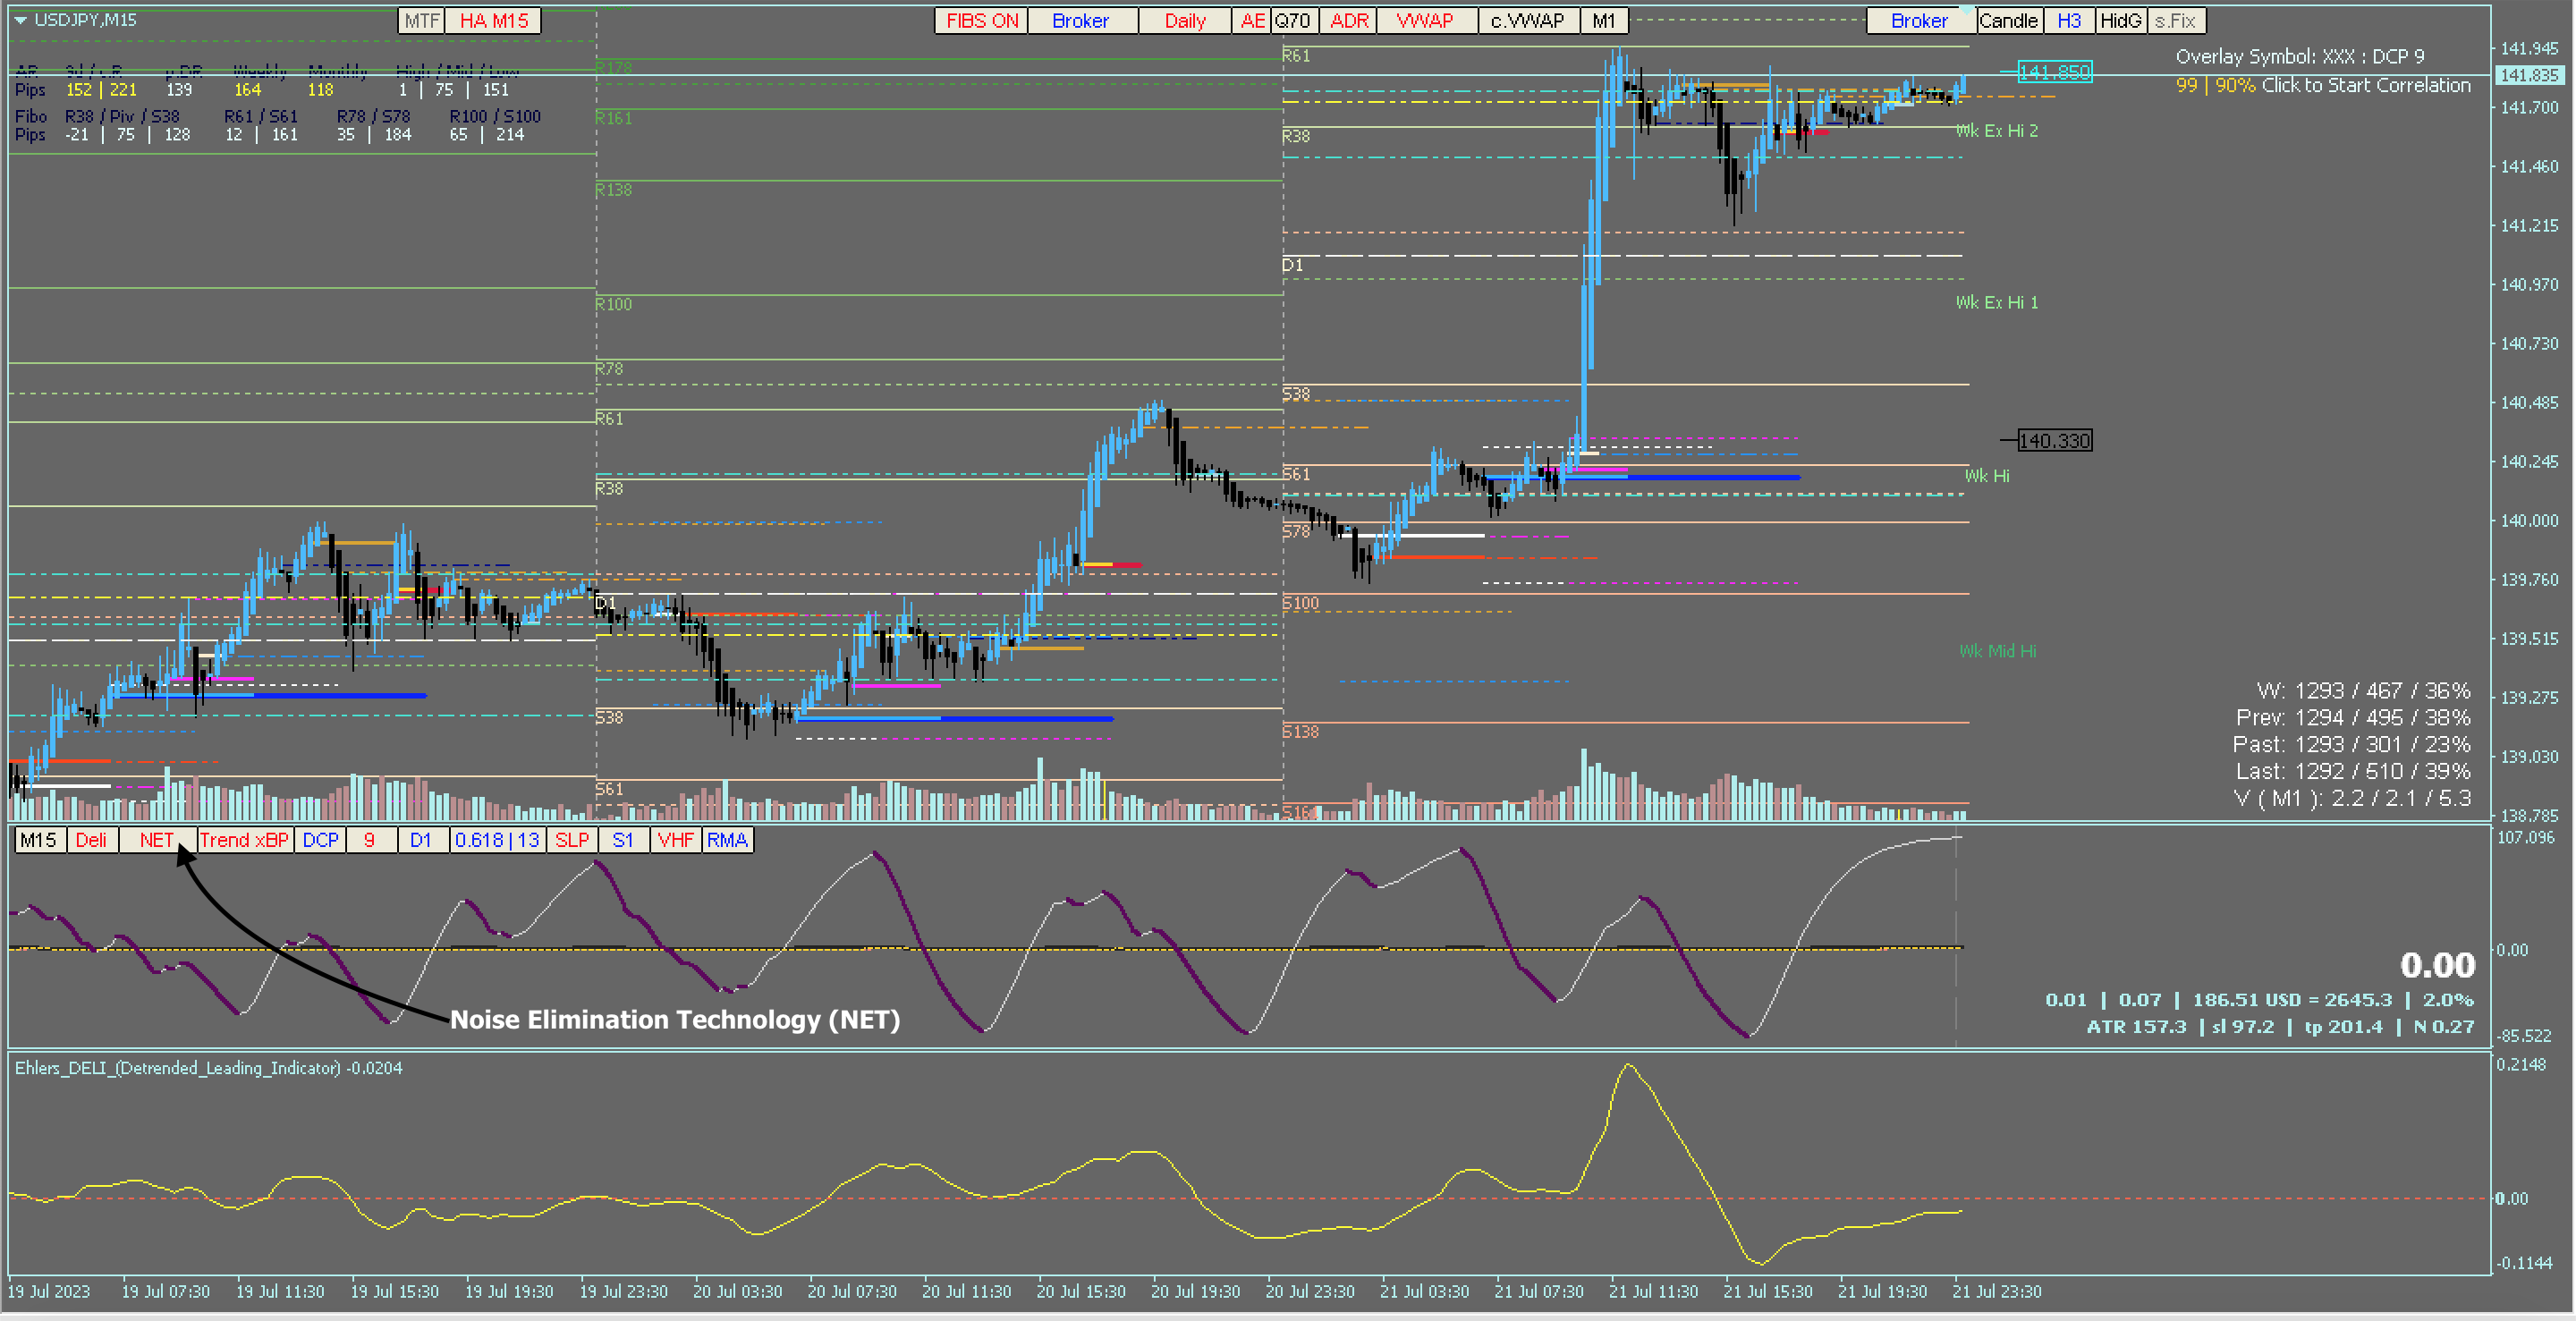Click the H3 timeframe button

pyautogui.click(x=2068, y=21)
